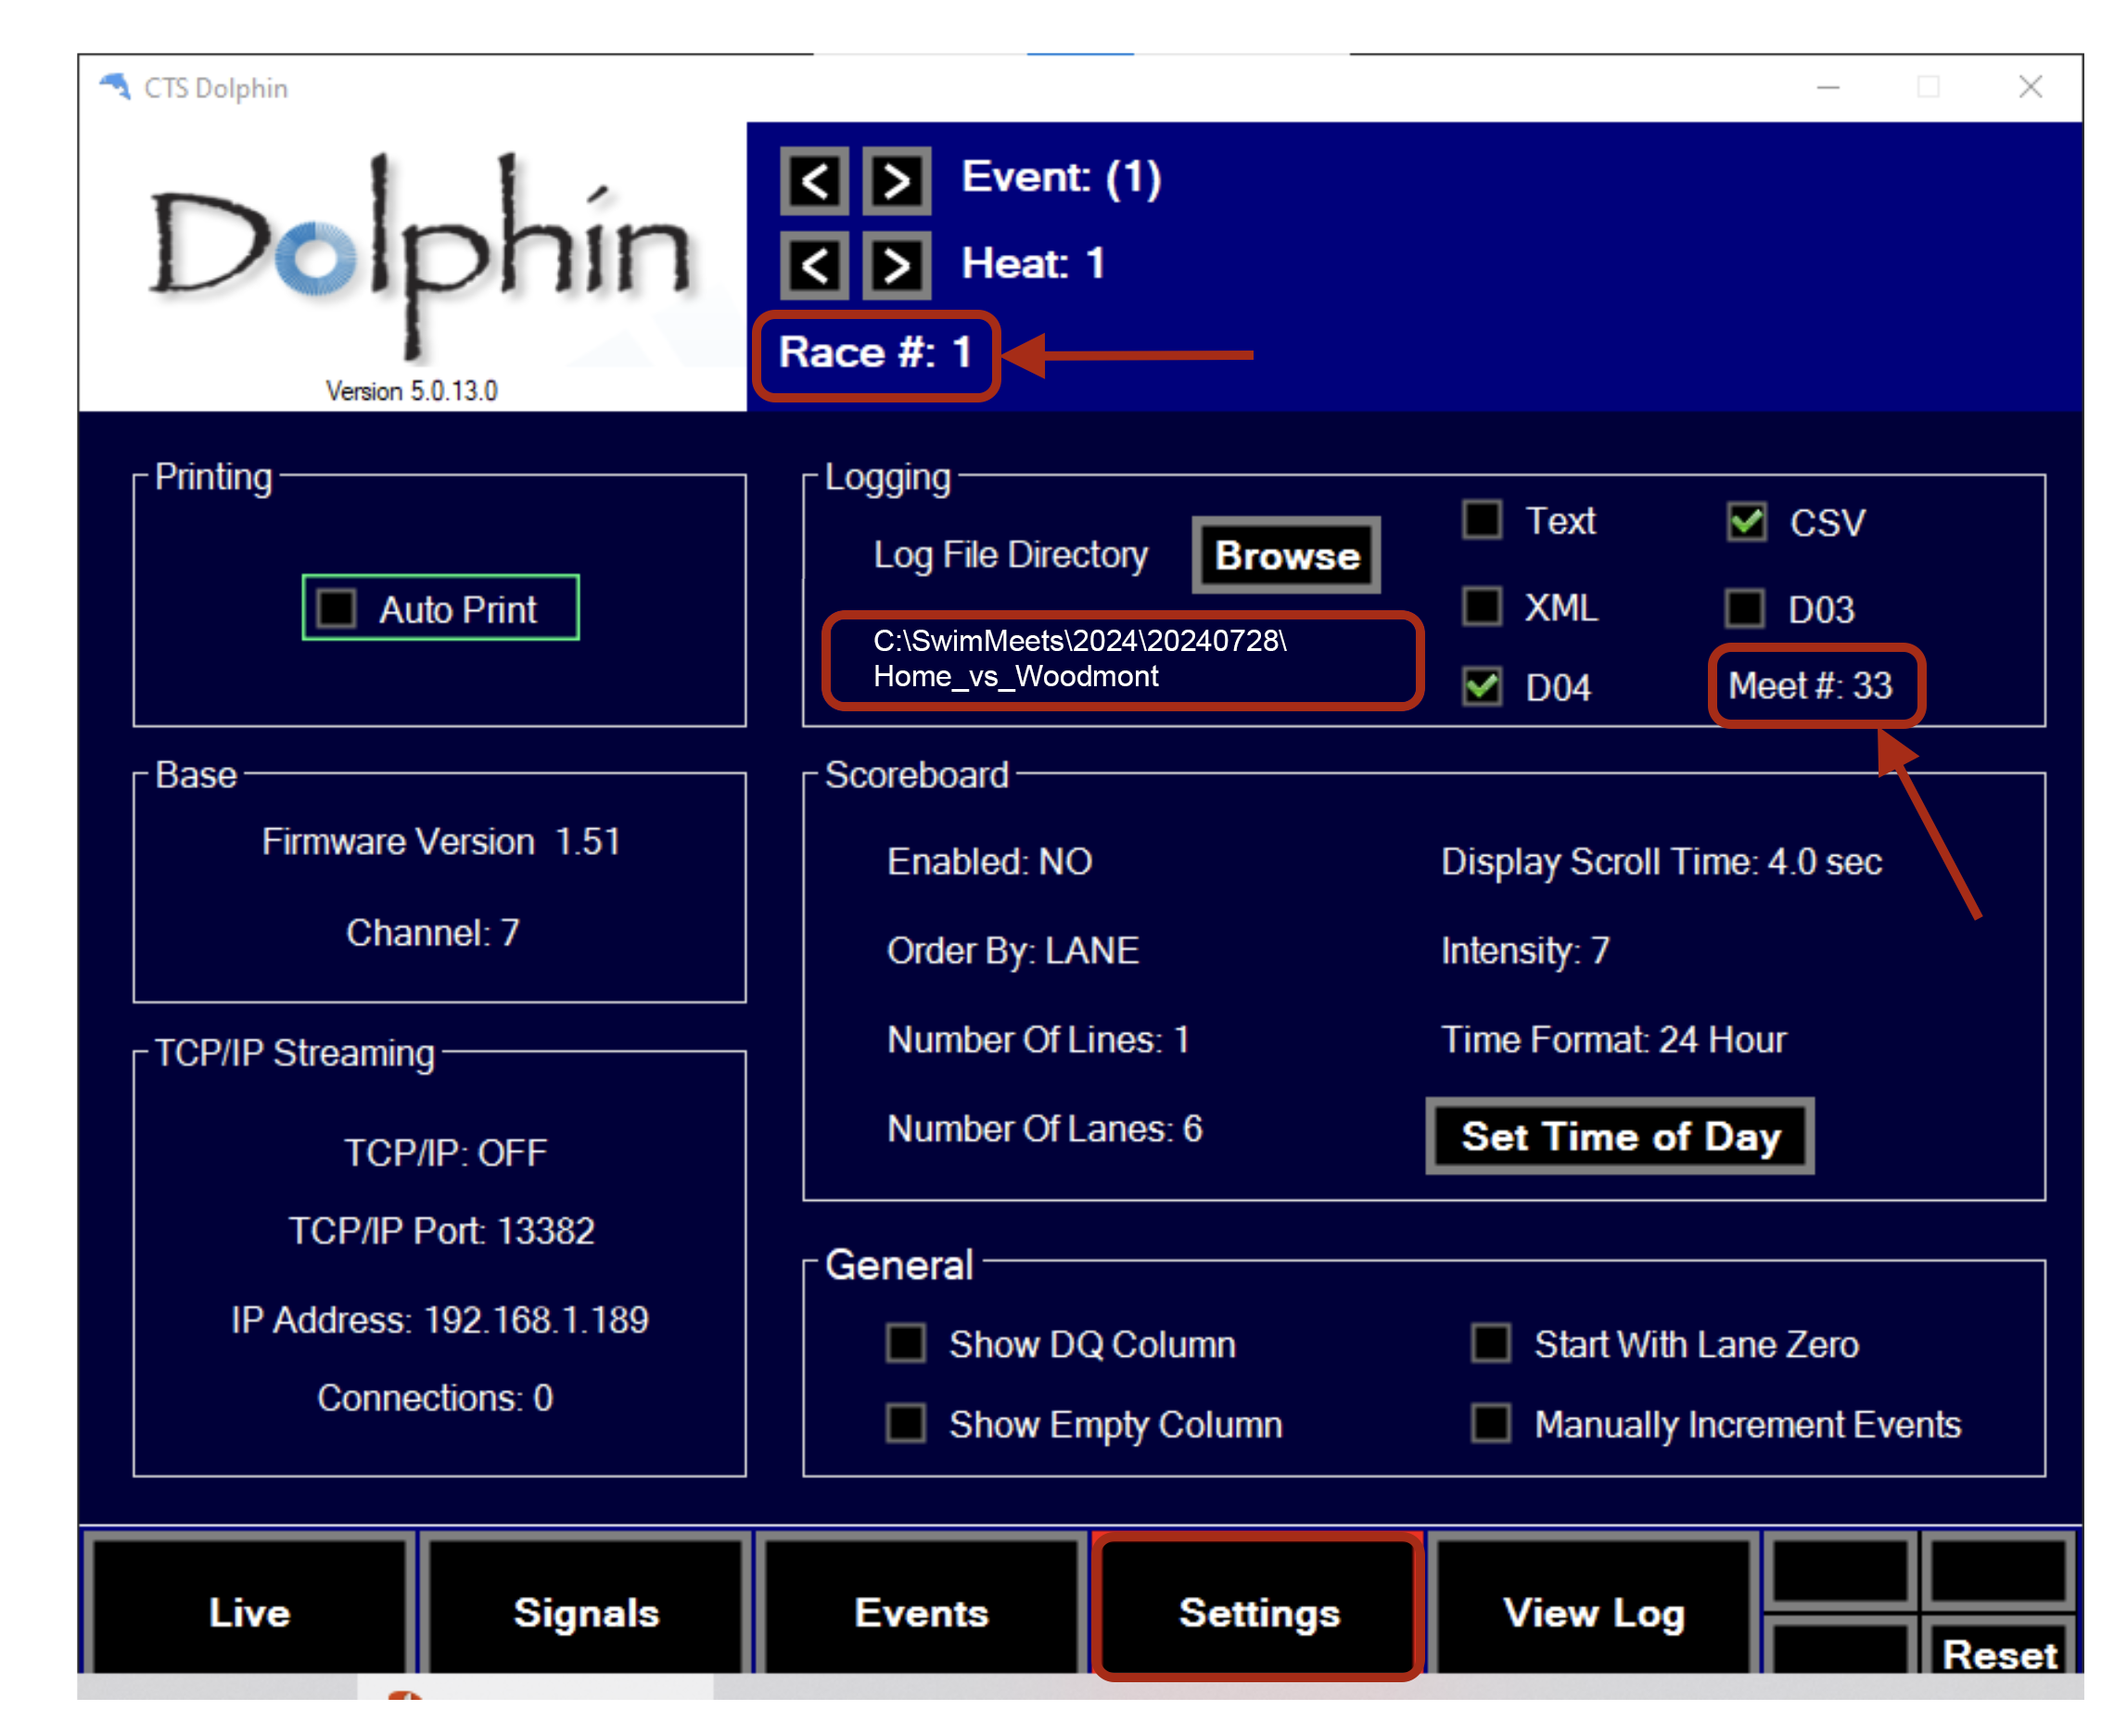
Task: Click Firmware Version 1.51 text
Action: [441, 842]
